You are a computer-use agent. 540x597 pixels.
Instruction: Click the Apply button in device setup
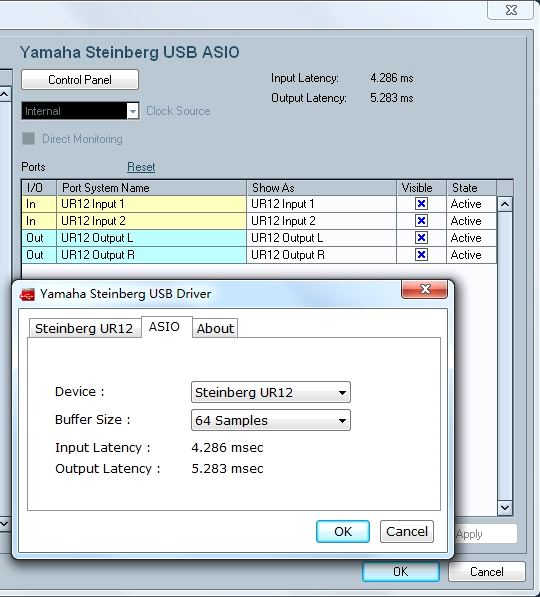[x=486, y=534]
